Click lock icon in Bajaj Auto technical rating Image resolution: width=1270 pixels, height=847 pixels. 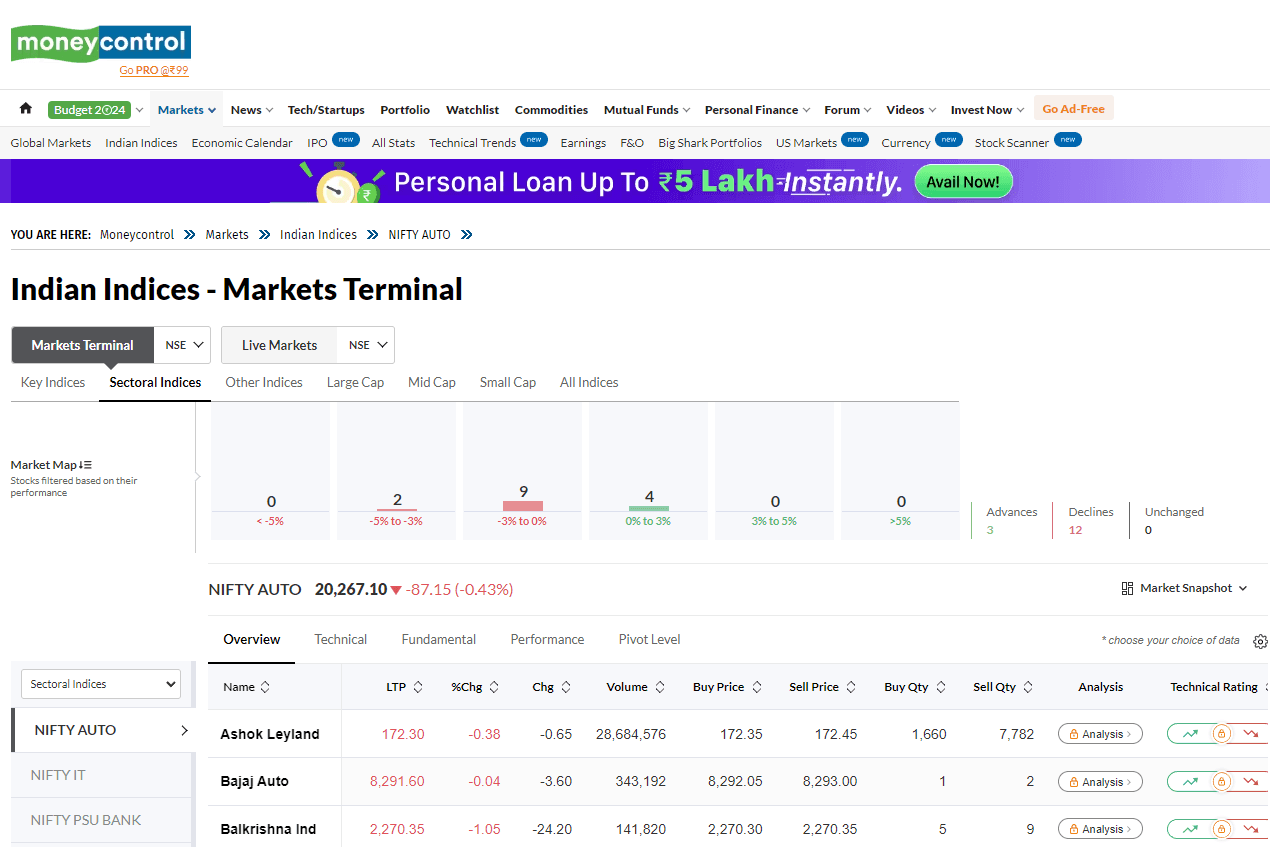pos(1221,782)
